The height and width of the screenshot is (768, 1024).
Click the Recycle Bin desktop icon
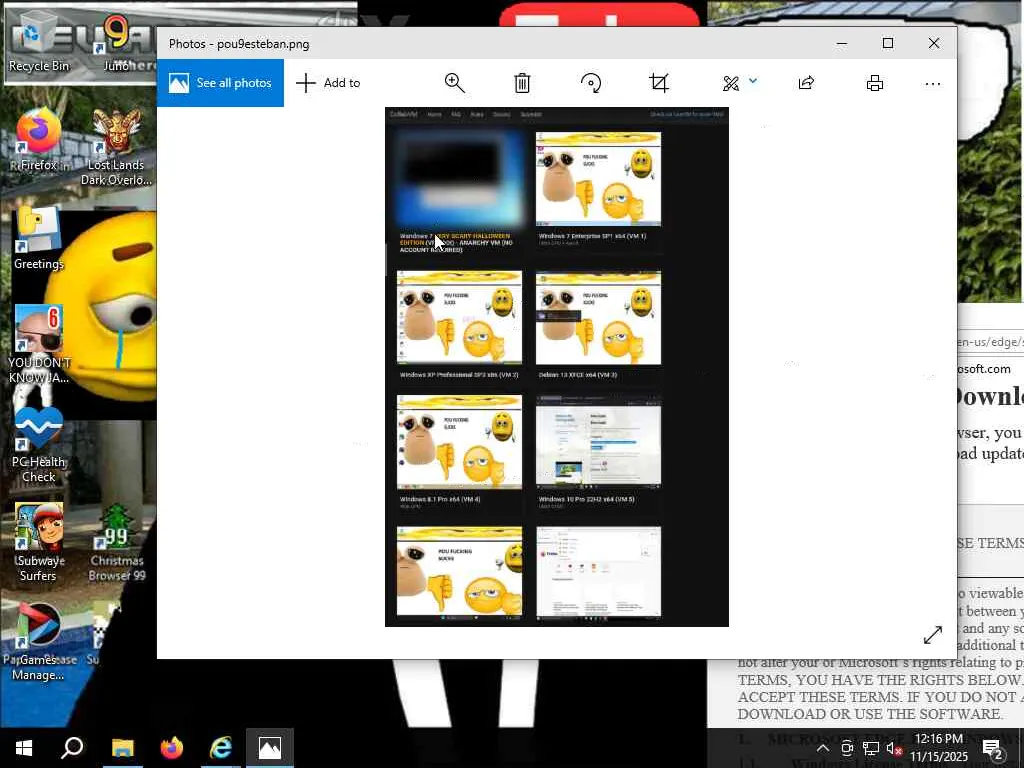(39, 42)
